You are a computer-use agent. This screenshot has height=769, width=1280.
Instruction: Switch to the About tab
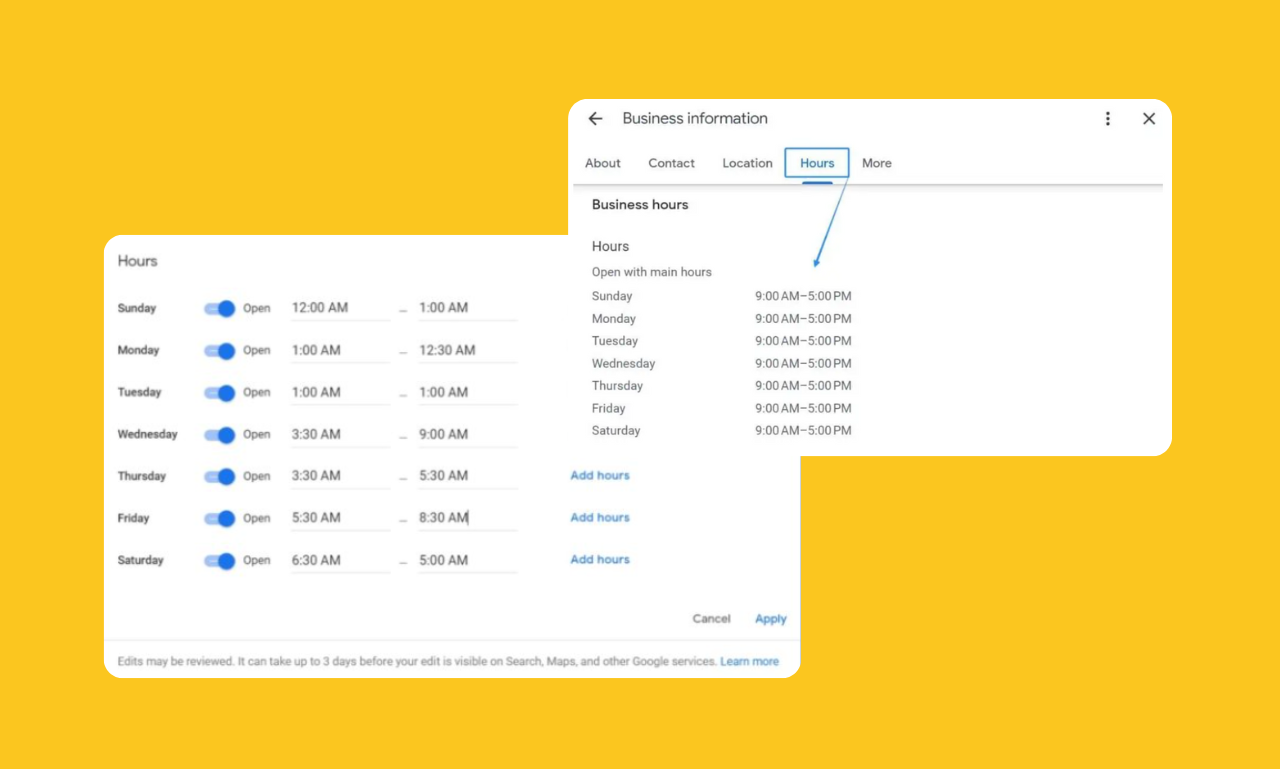(603, 163)
